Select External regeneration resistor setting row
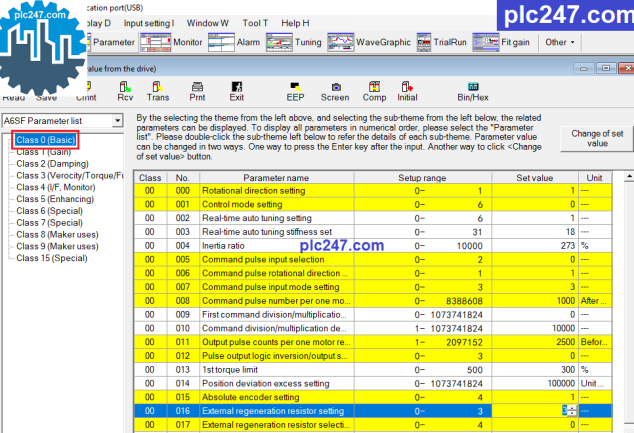 [x=373, y=411]
